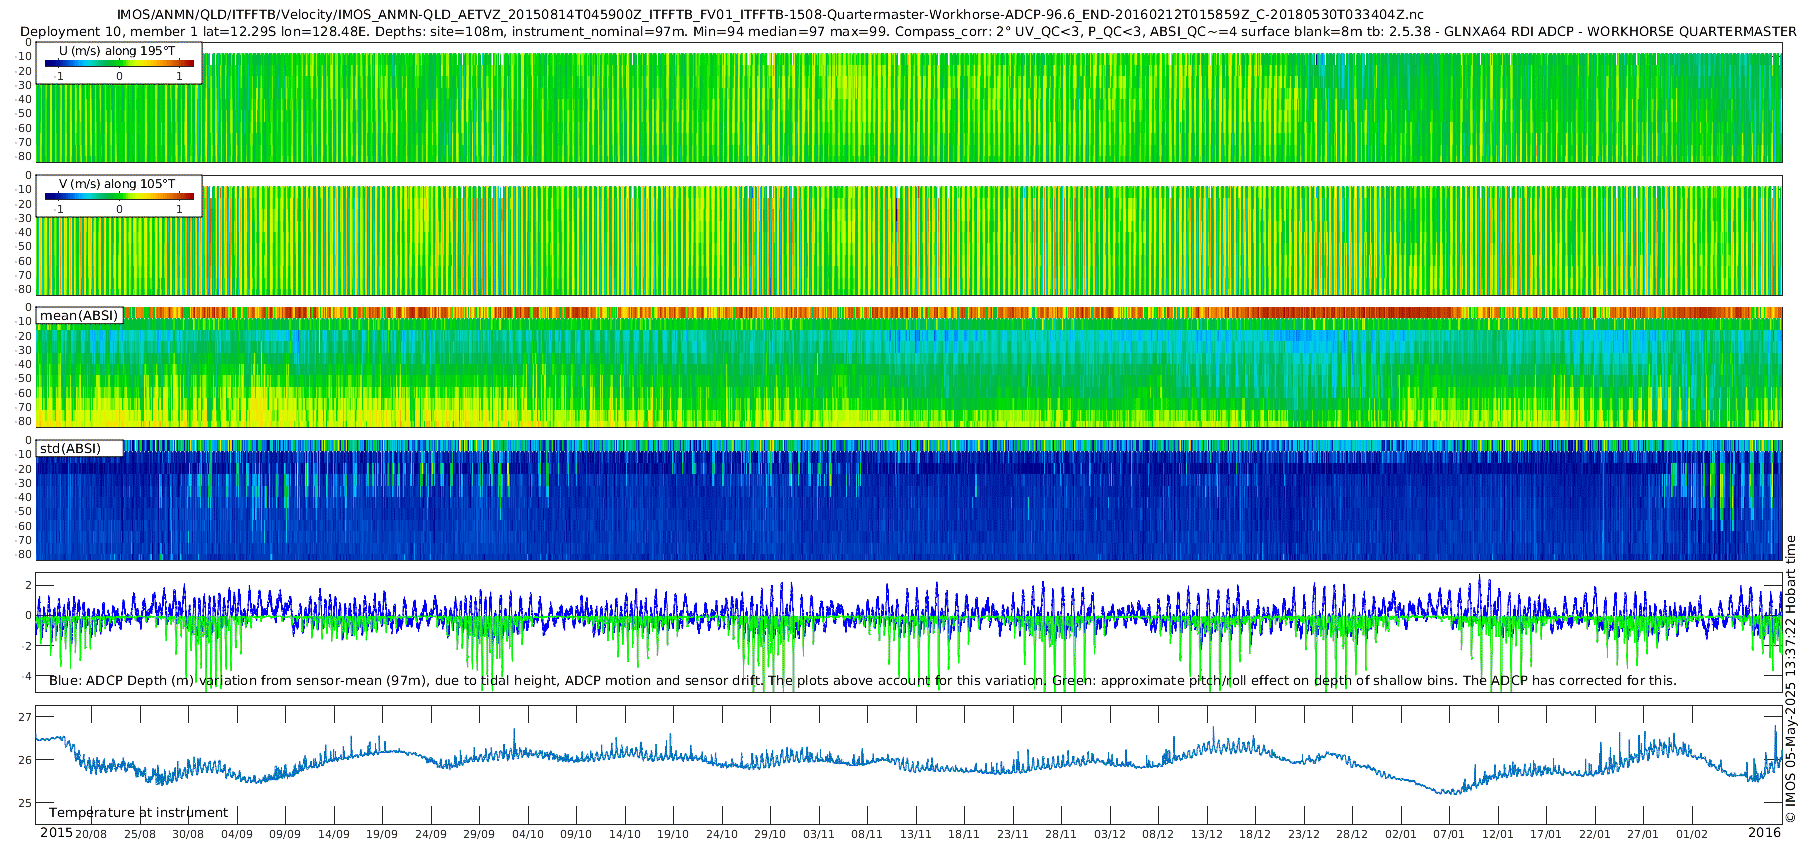Image resolution: width=1800 pixels, height=850 pixels.
Task: Click the 'Temperature at instrument' label
Action: pos(138,812)
